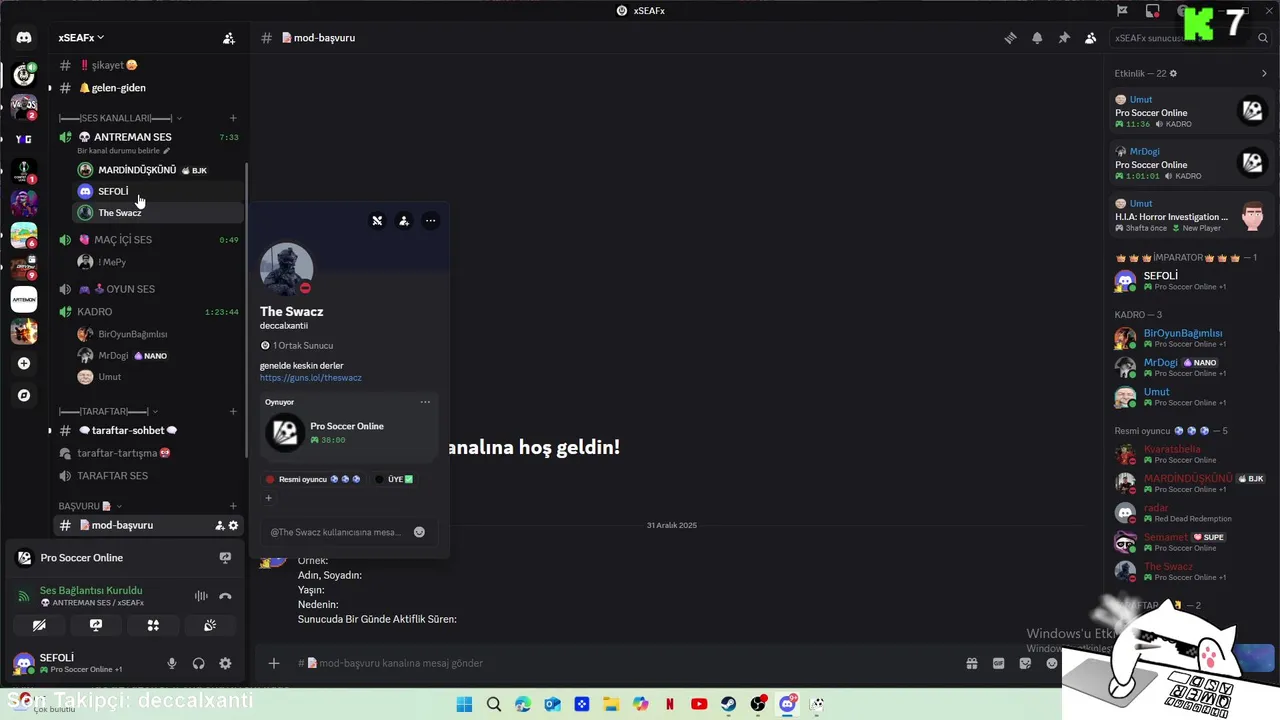The image size is (1280, 720).
Task: Create invite for mod-başvuru channel
Action: click(219, 525)
